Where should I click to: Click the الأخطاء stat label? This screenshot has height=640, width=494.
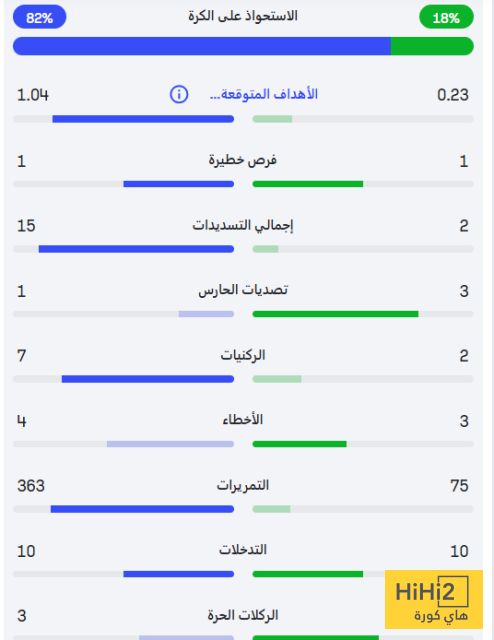[243, 420]
